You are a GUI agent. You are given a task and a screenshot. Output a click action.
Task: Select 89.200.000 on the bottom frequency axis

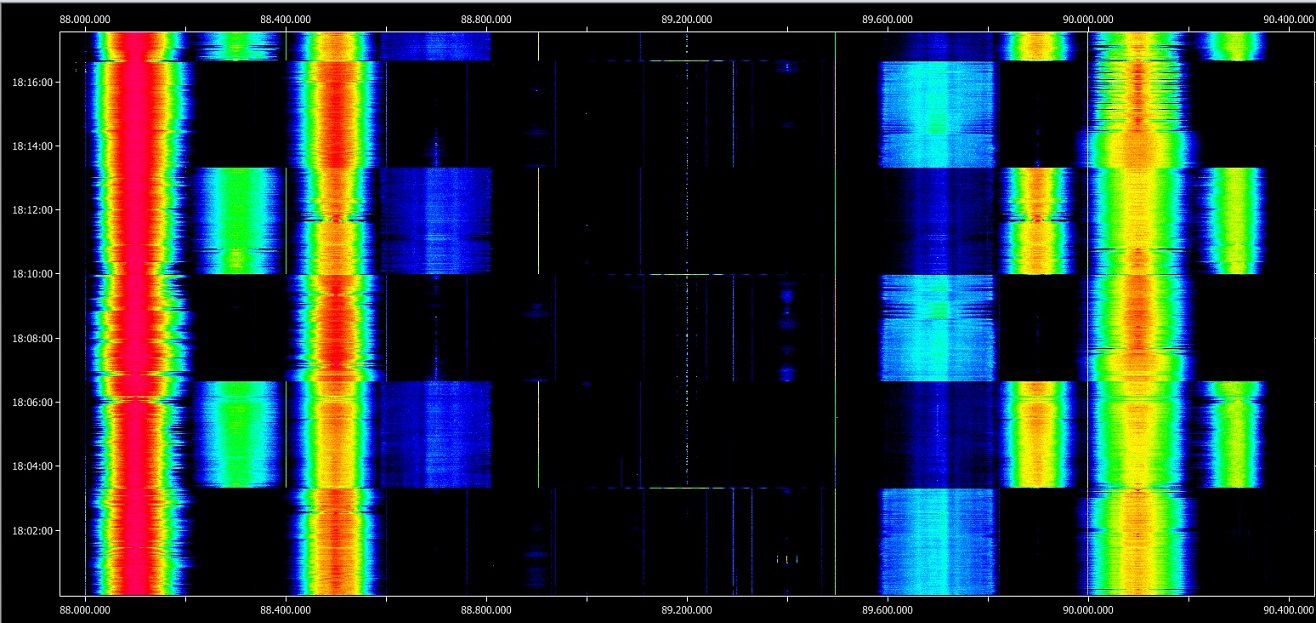(687, 607)
